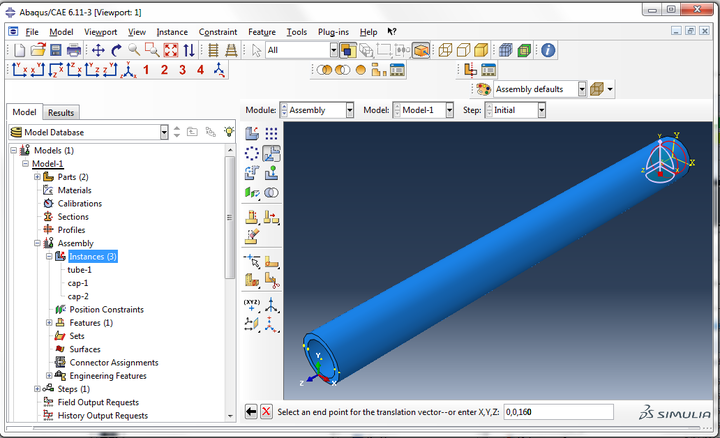
Task: Open a file via folder icon
Action: 38,50
